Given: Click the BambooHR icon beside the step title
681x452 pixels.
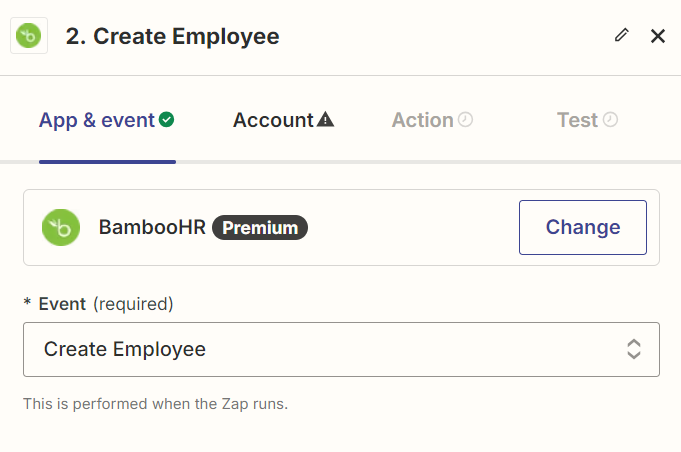Looking at the screenshot, I should click(x=29, y=37).
